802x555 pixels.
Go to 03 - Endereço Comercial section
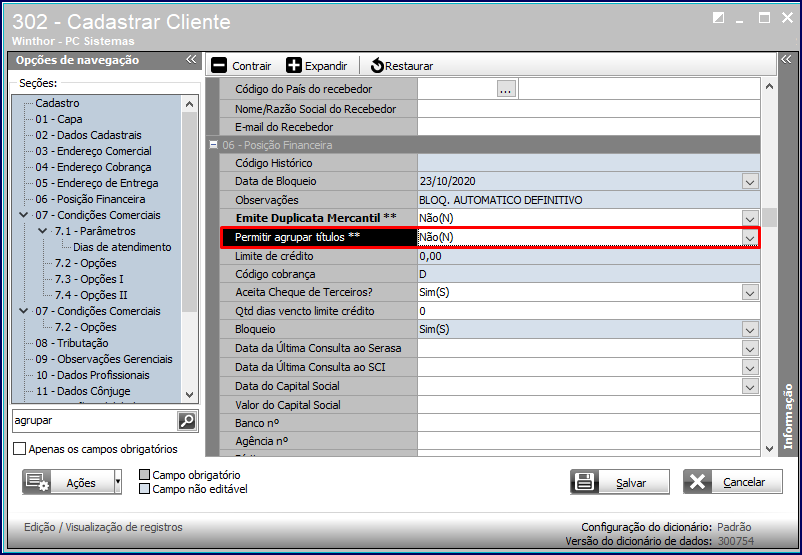(94, 151)
